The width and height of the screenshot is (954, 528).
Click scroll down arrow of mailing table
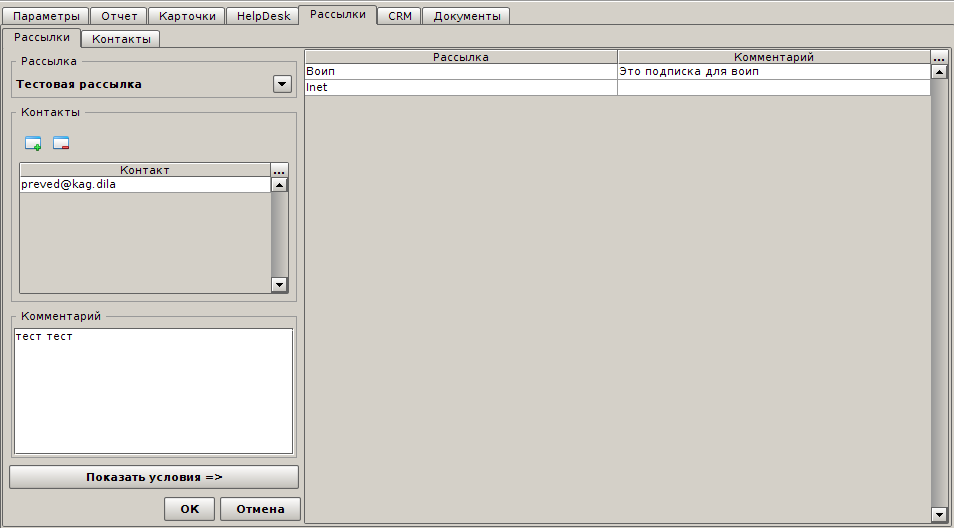coord(938,514)
